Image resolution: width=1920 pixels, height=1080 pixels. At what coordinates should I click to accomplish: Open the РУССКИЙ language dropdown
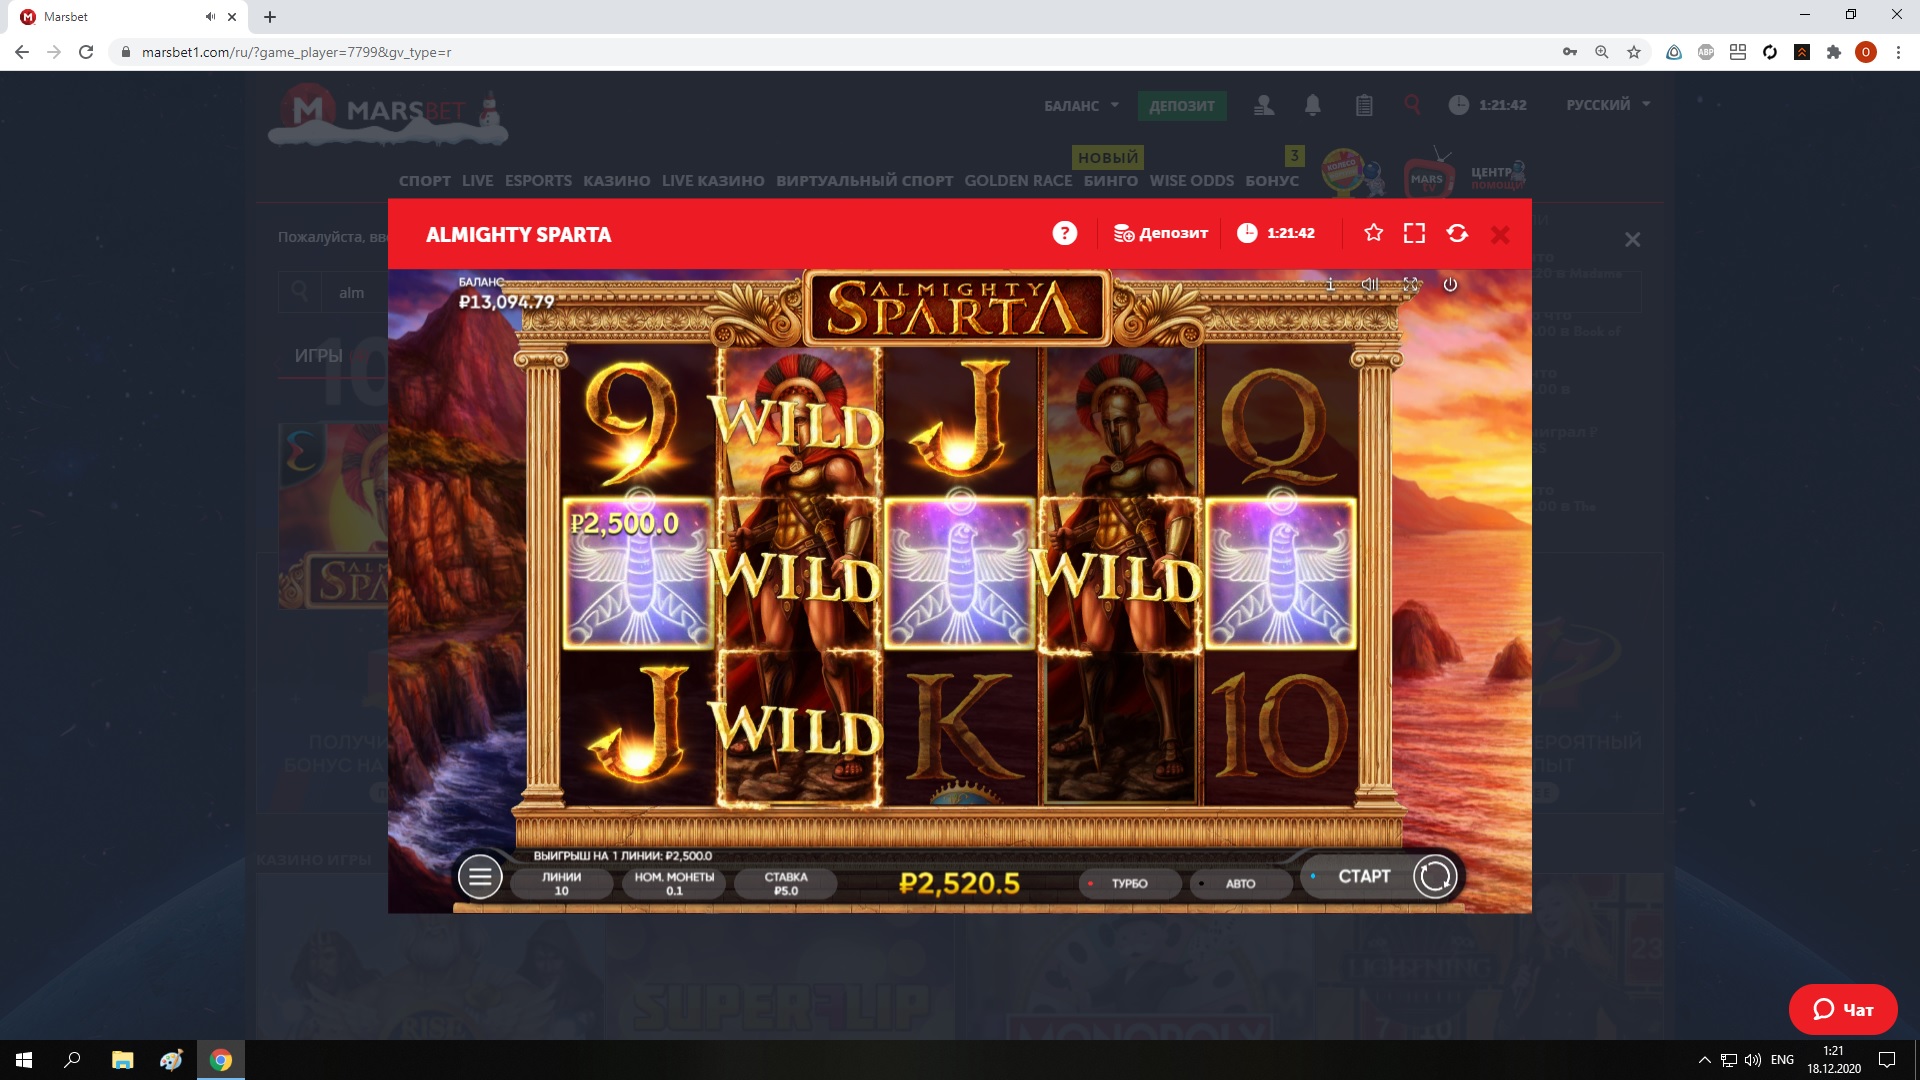tap(1608, 104)
